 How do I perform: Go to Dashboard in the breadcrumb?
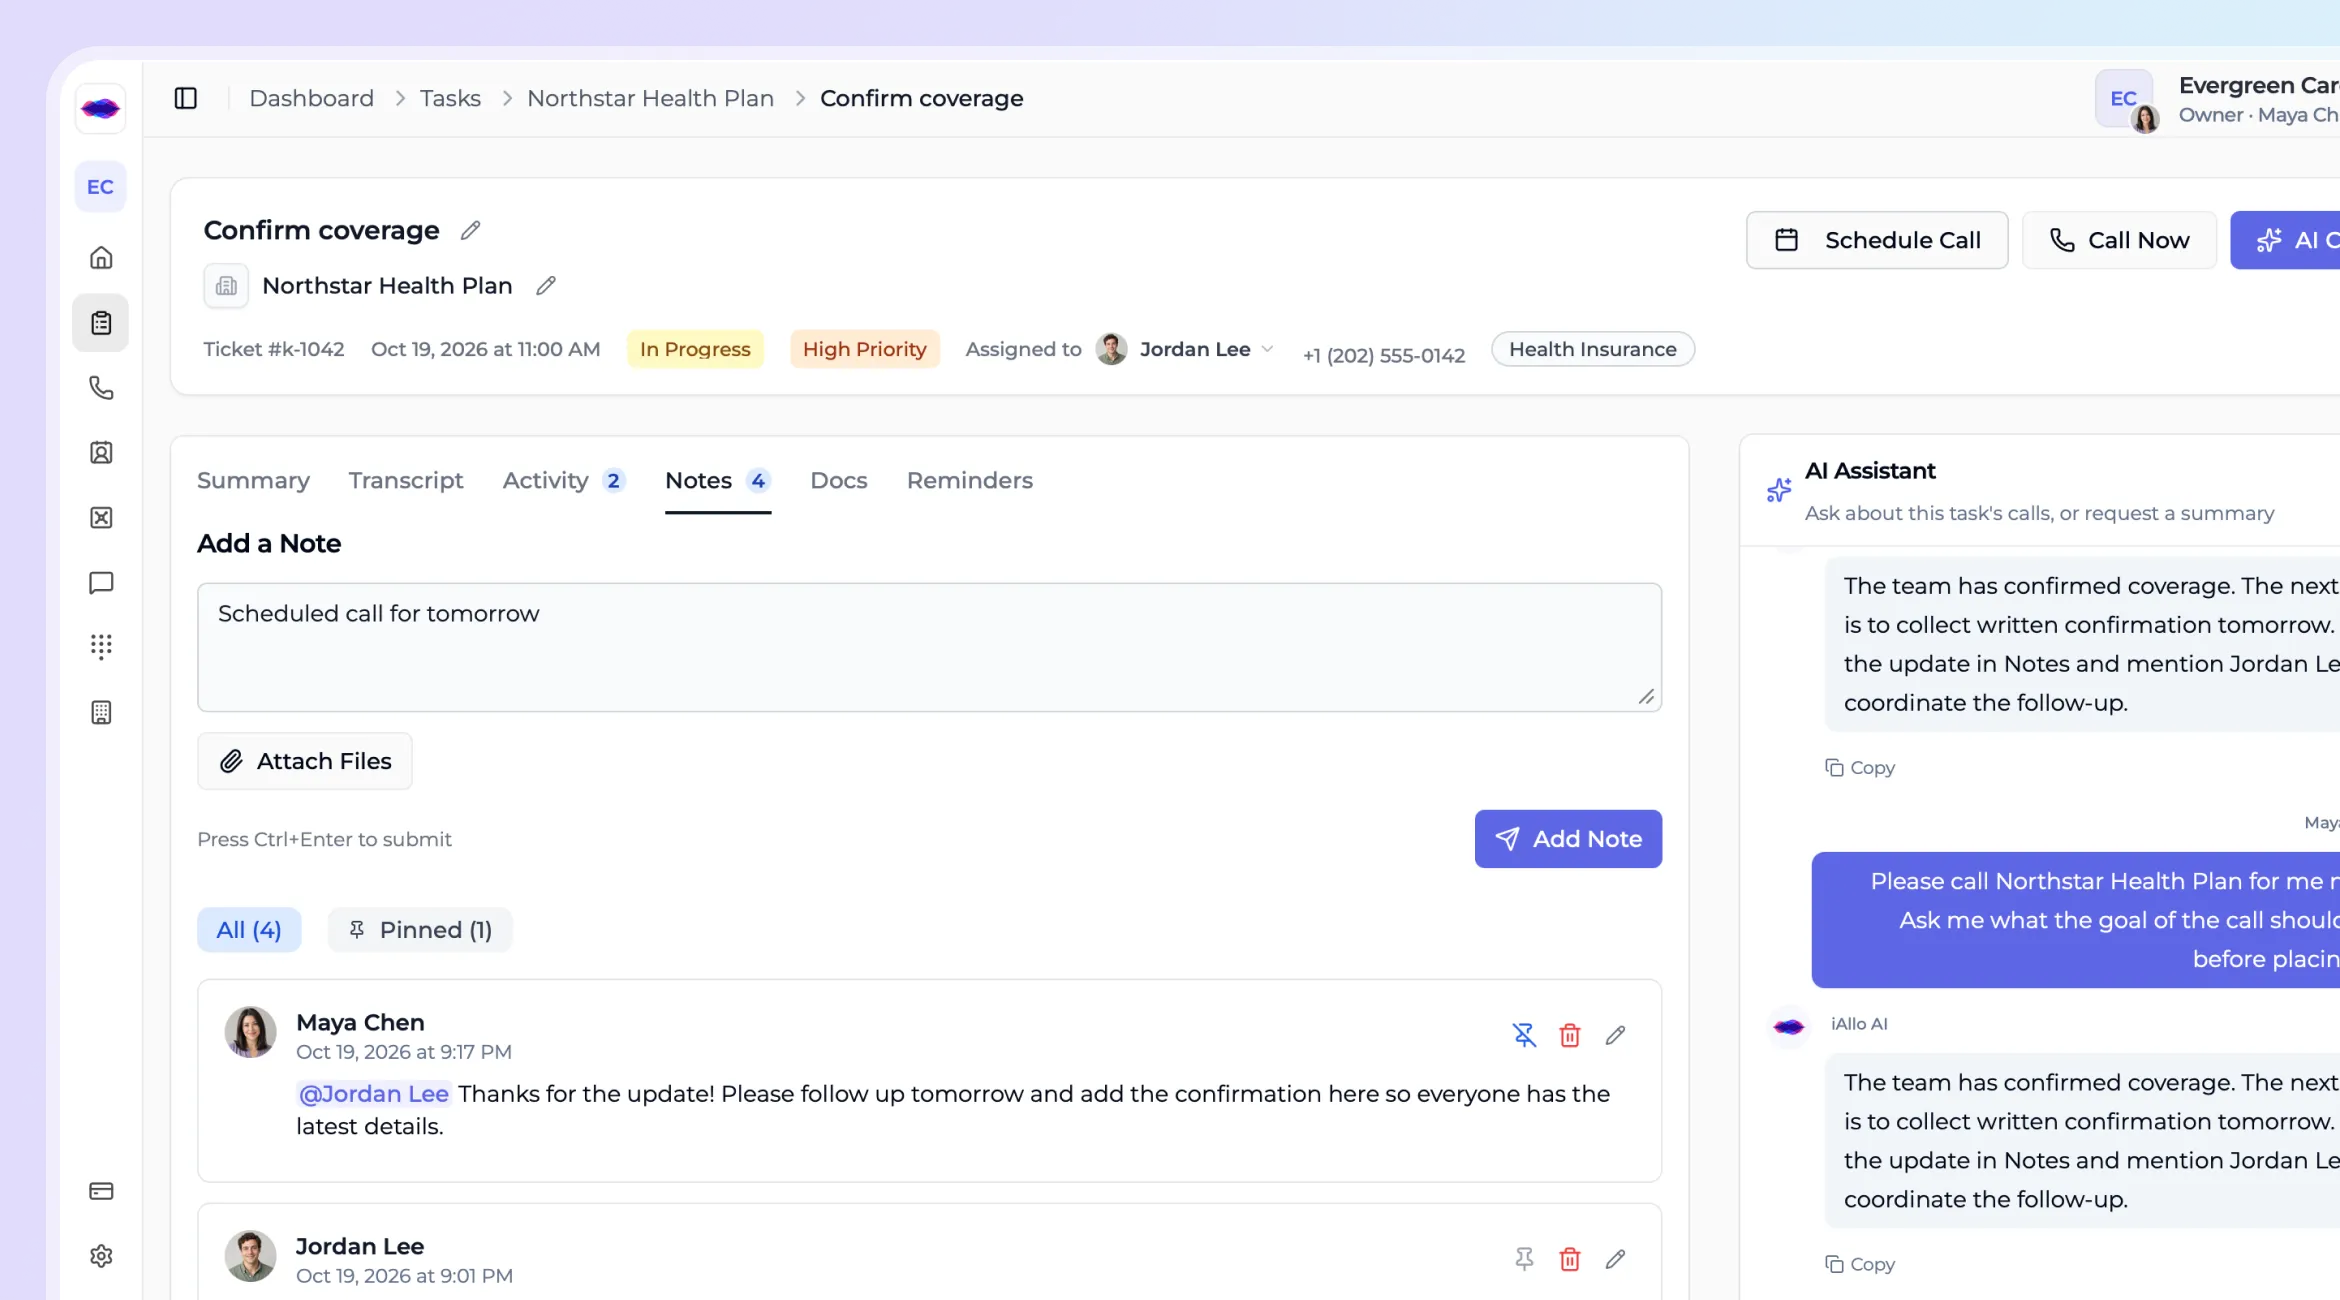coord(311,98)
